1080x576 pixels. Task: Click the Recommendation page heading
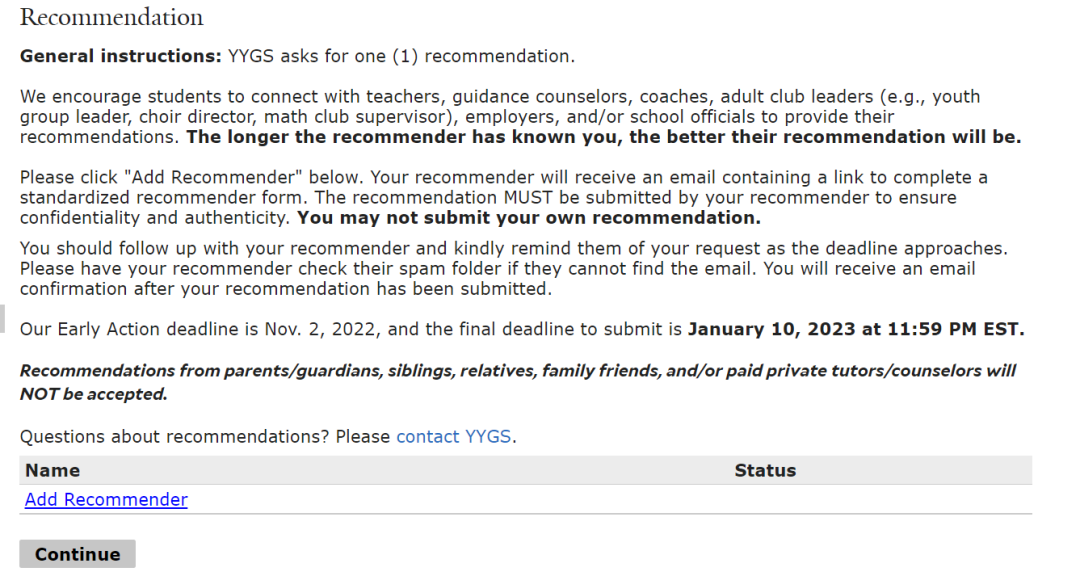111,18
